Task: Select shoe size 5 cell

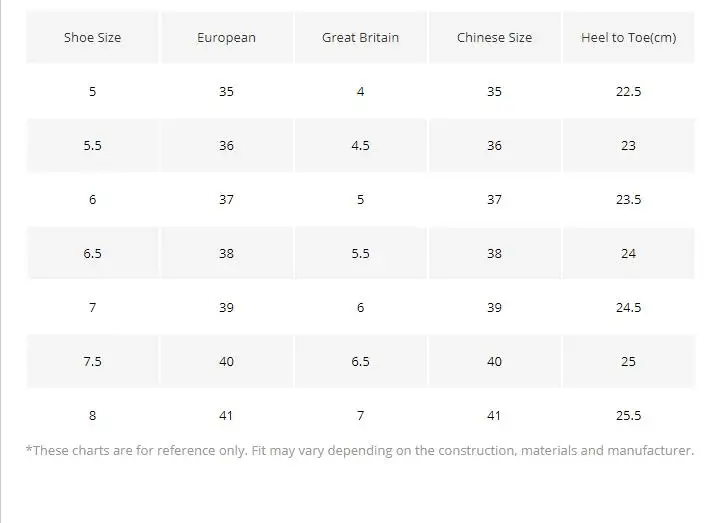Action: tap(92, 91)
